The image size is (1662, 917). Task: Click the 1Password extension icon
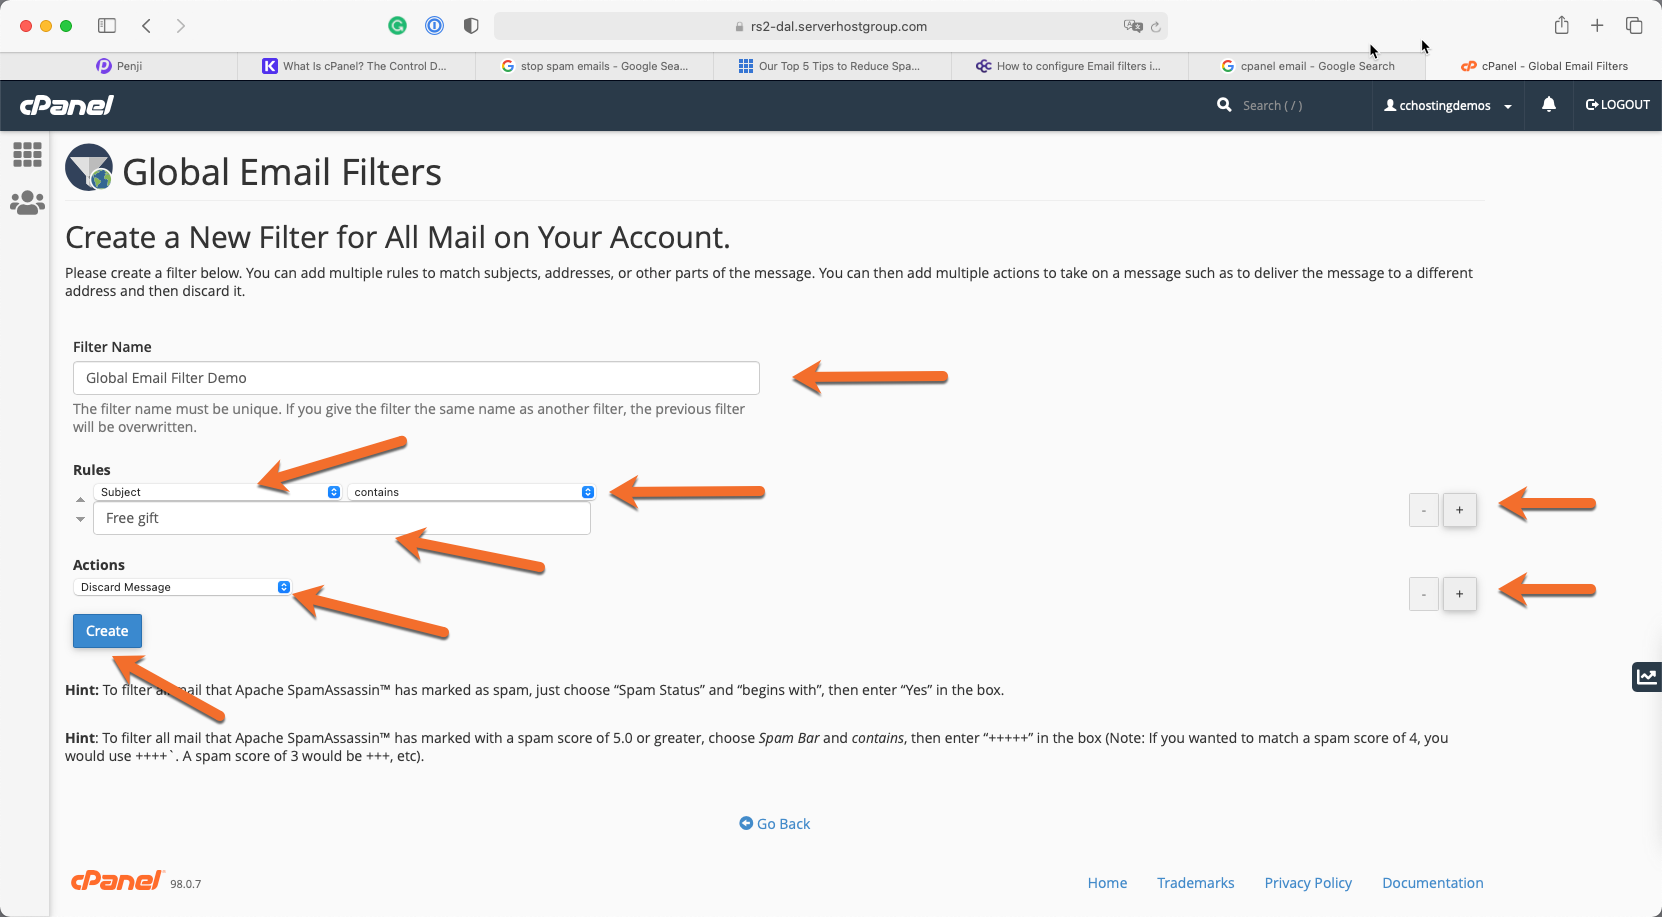pos(434,26)
